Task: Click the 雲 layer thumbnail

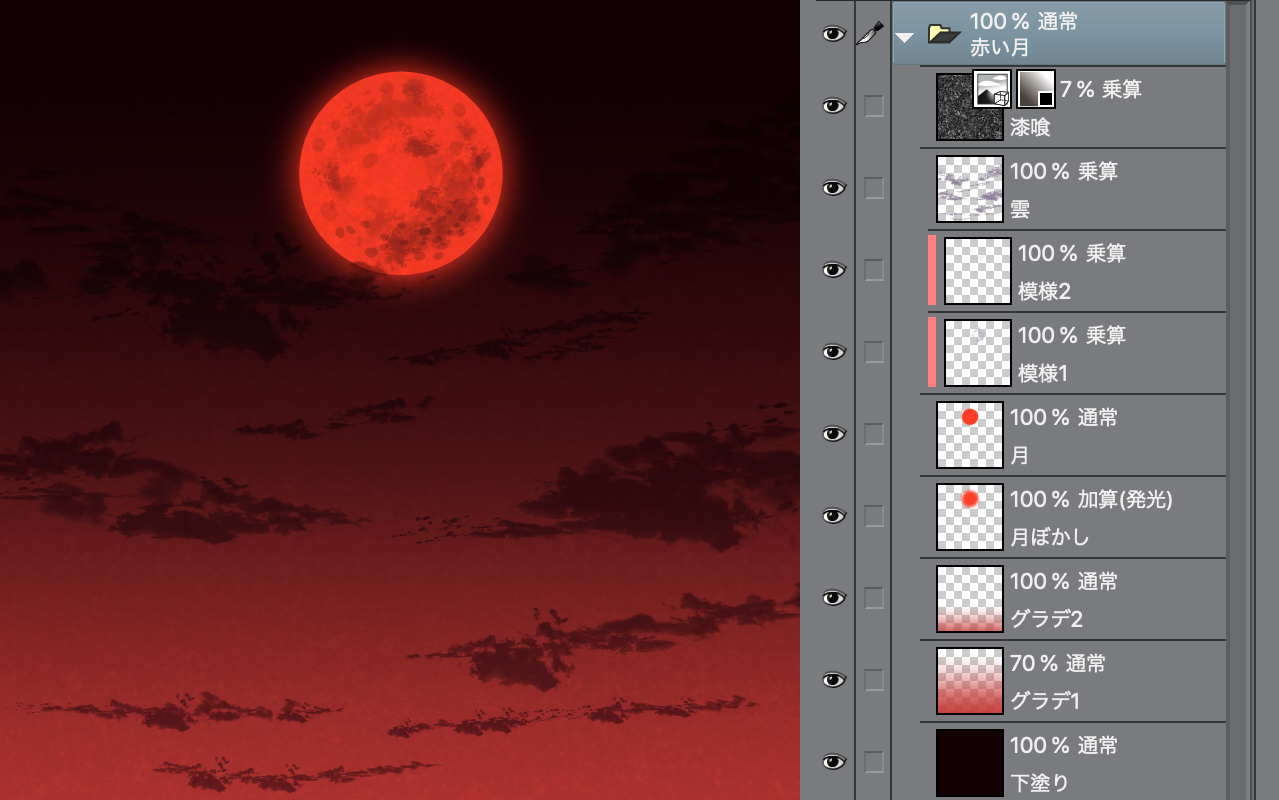Action: click(x=970, y=189)
